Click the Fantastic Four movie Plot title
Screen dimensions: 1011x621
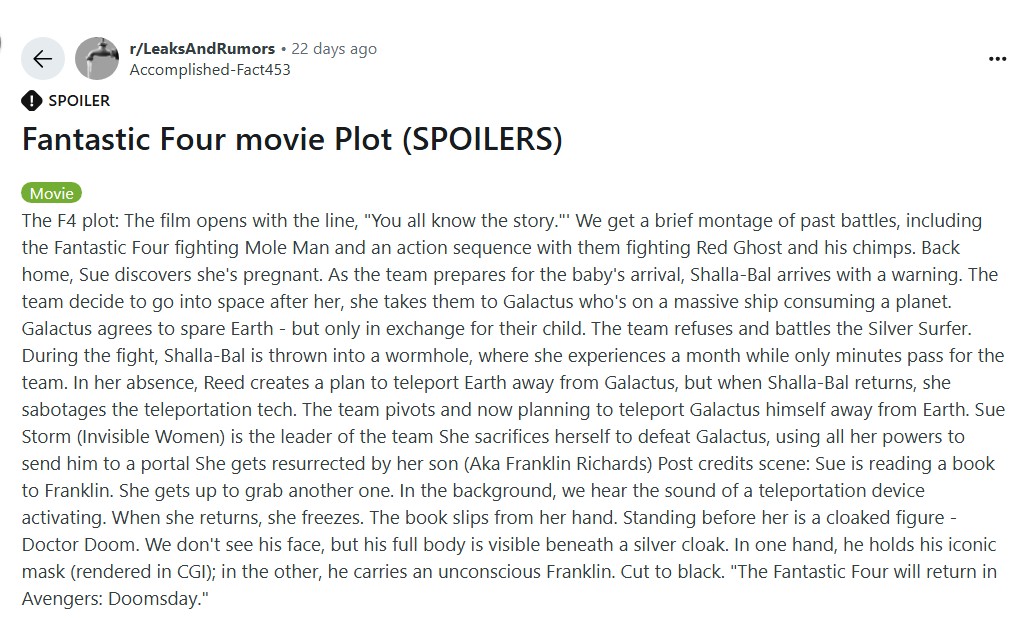click(x=292, y=139)
